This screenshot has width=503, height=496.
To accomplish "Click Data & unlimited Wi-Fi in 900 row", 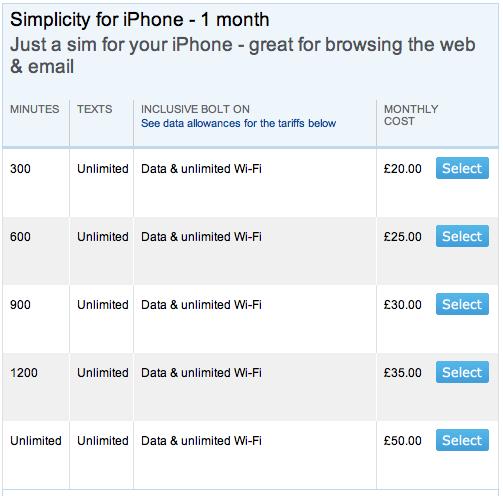I will click(x=201, y=305).
